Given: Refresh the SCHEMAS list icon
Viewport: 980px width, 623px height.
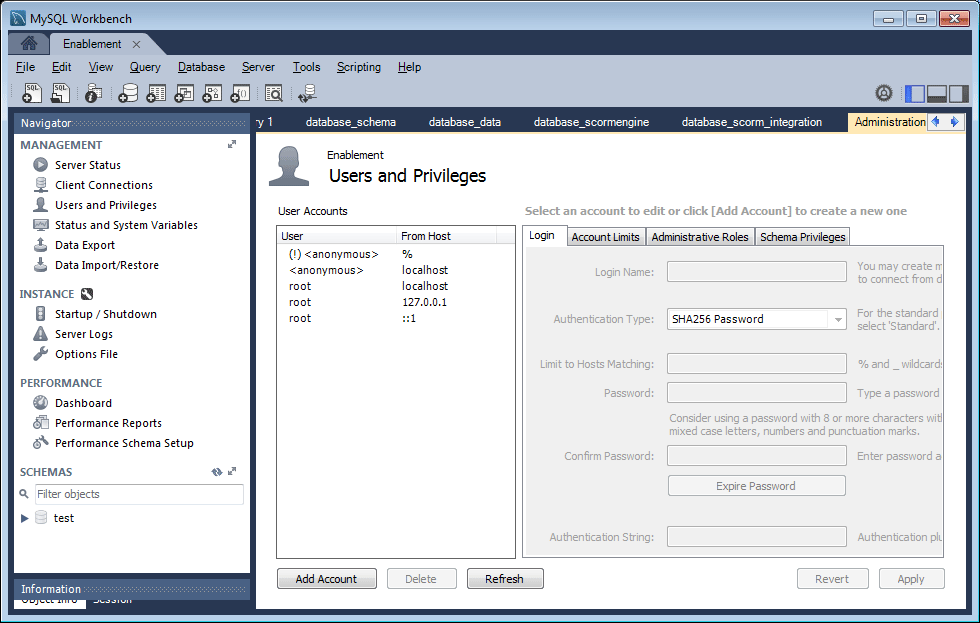Looking at the screenshot, I should pyautogui.click(x=217, y=472).
